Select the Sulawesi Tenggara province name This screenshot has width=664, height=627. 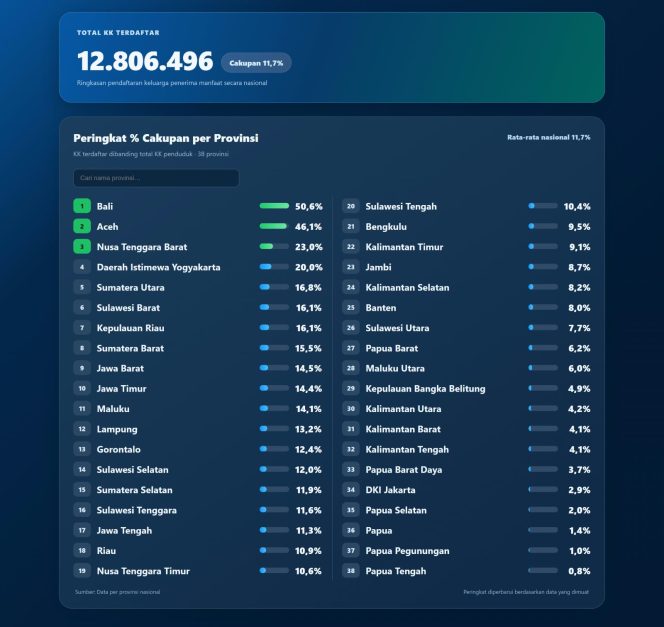[137, 511]
